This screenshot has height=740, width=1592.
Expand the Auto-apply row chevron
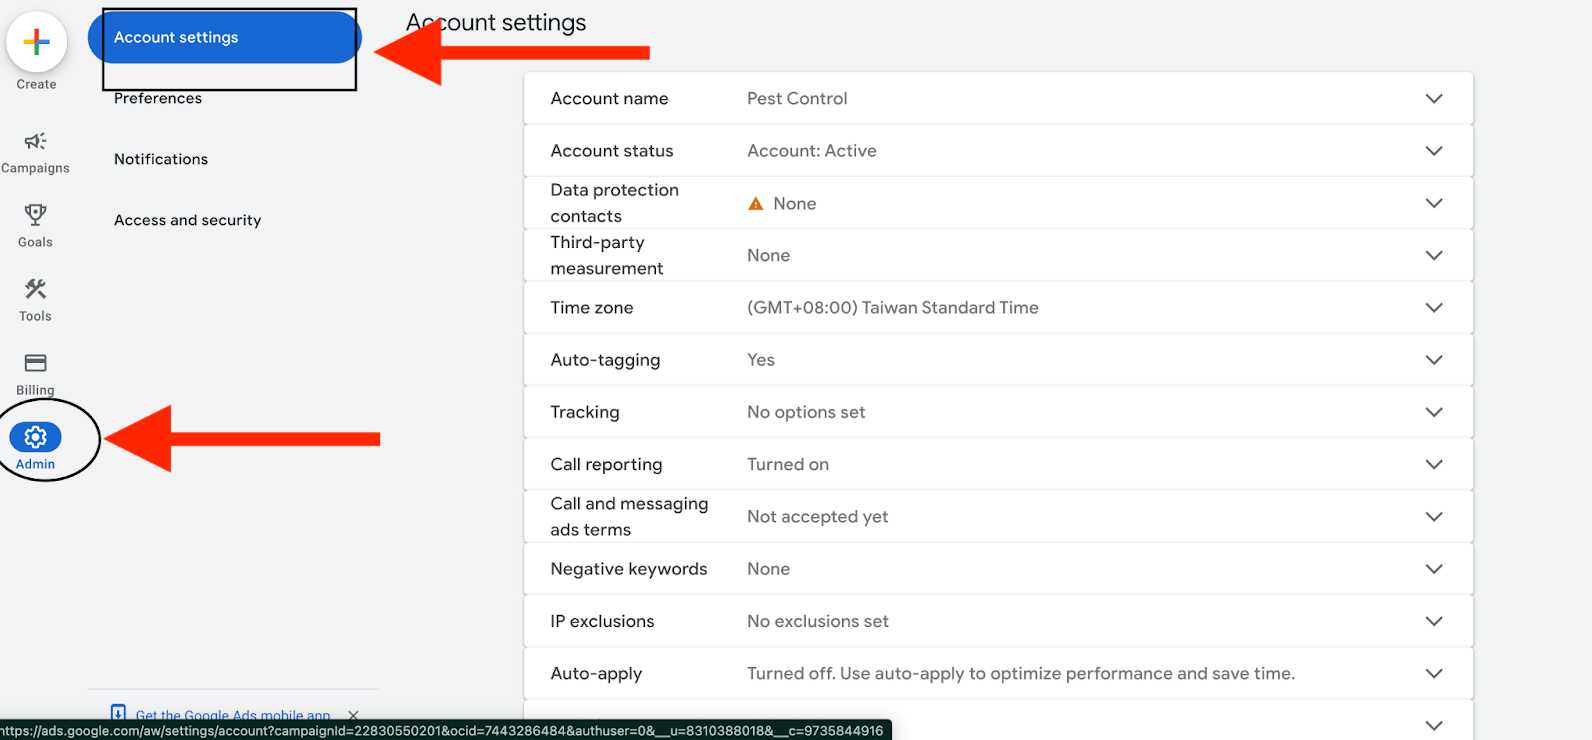(x=1434, y=673)
